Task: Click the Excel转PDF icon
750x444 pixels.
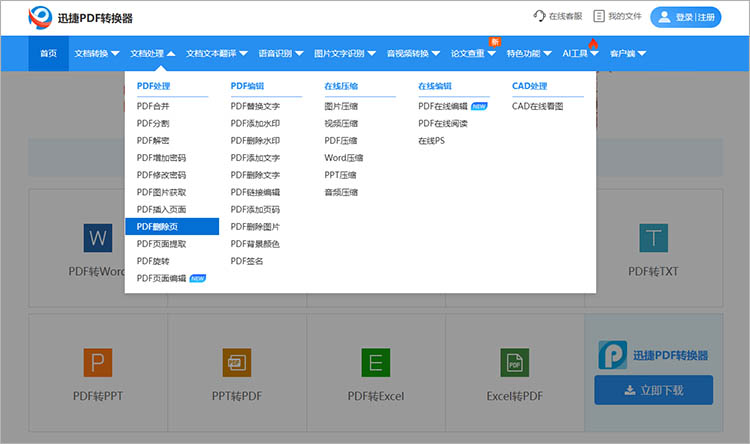Action: pyautogui.click(x=515, y=362)
